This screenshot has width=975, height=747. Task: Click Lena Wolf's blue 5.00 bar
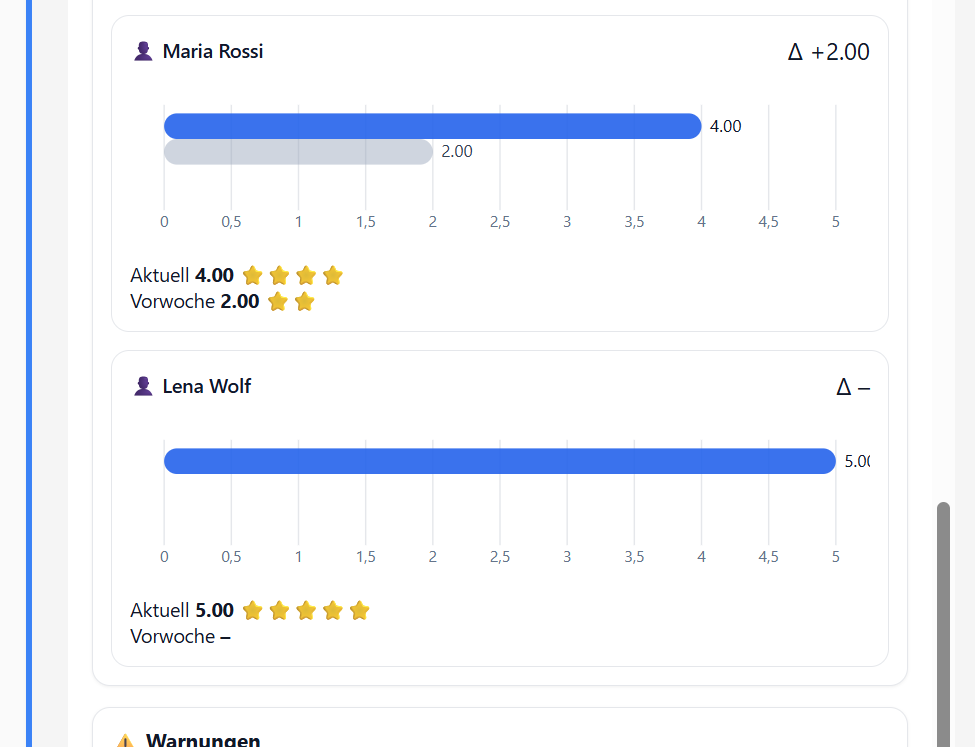[499, 461]
